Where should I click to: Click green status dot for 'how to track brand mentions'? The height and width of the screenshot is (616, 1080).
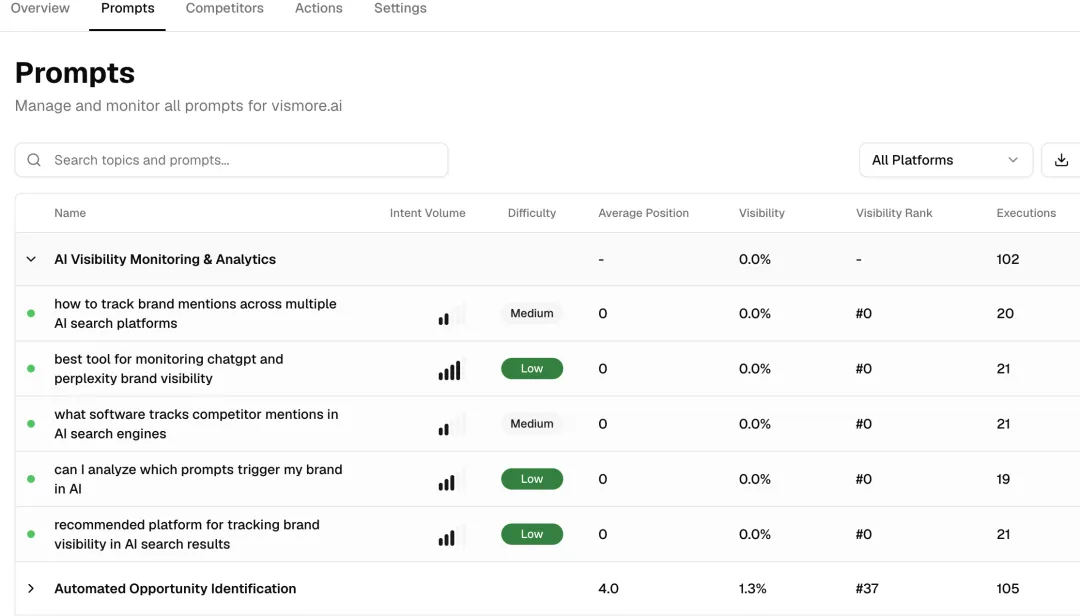[31, 313]
